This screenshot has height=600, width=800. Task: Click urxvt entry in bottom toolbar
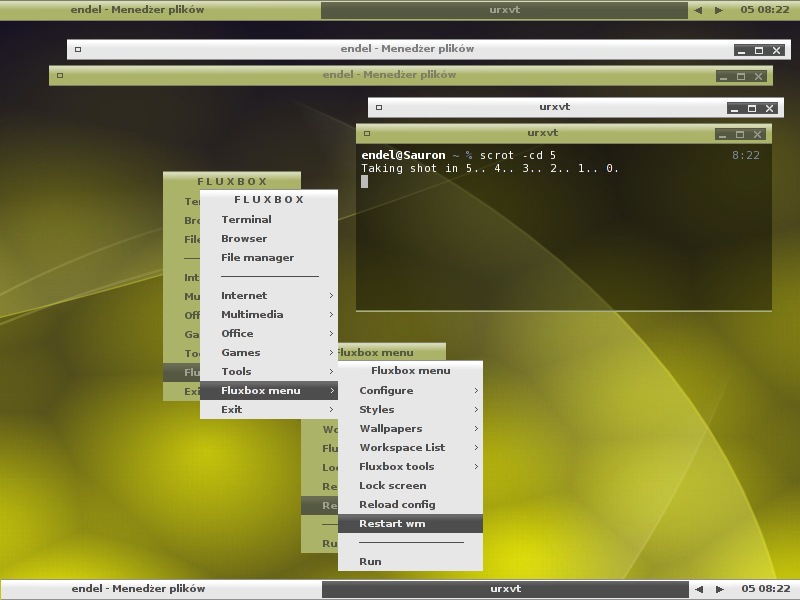tap(505, 589)
